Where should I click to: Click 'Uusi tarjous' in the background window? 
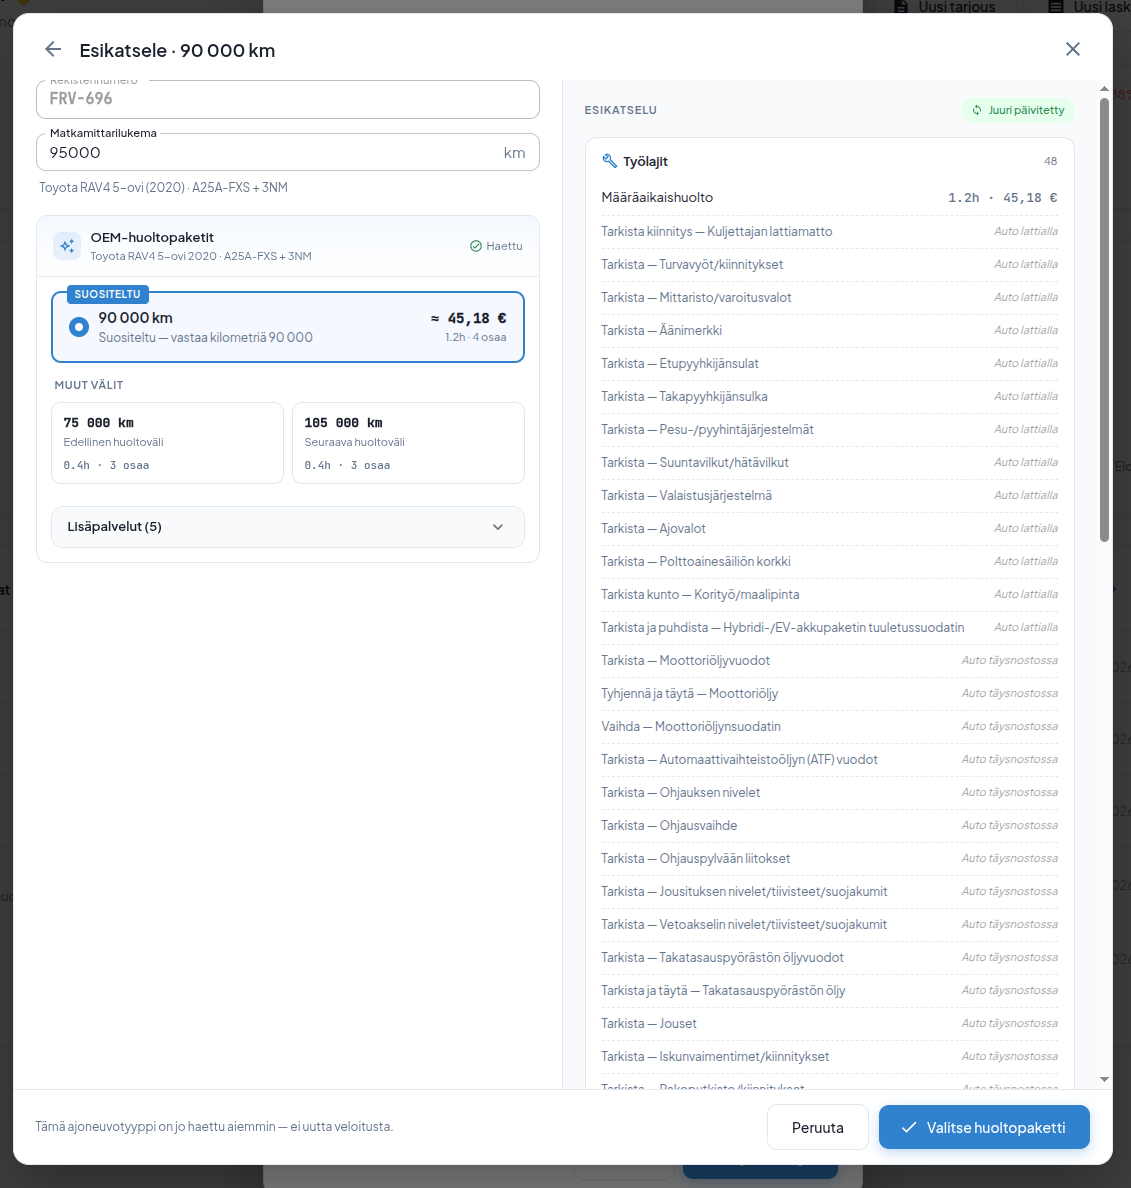point(945,7)
